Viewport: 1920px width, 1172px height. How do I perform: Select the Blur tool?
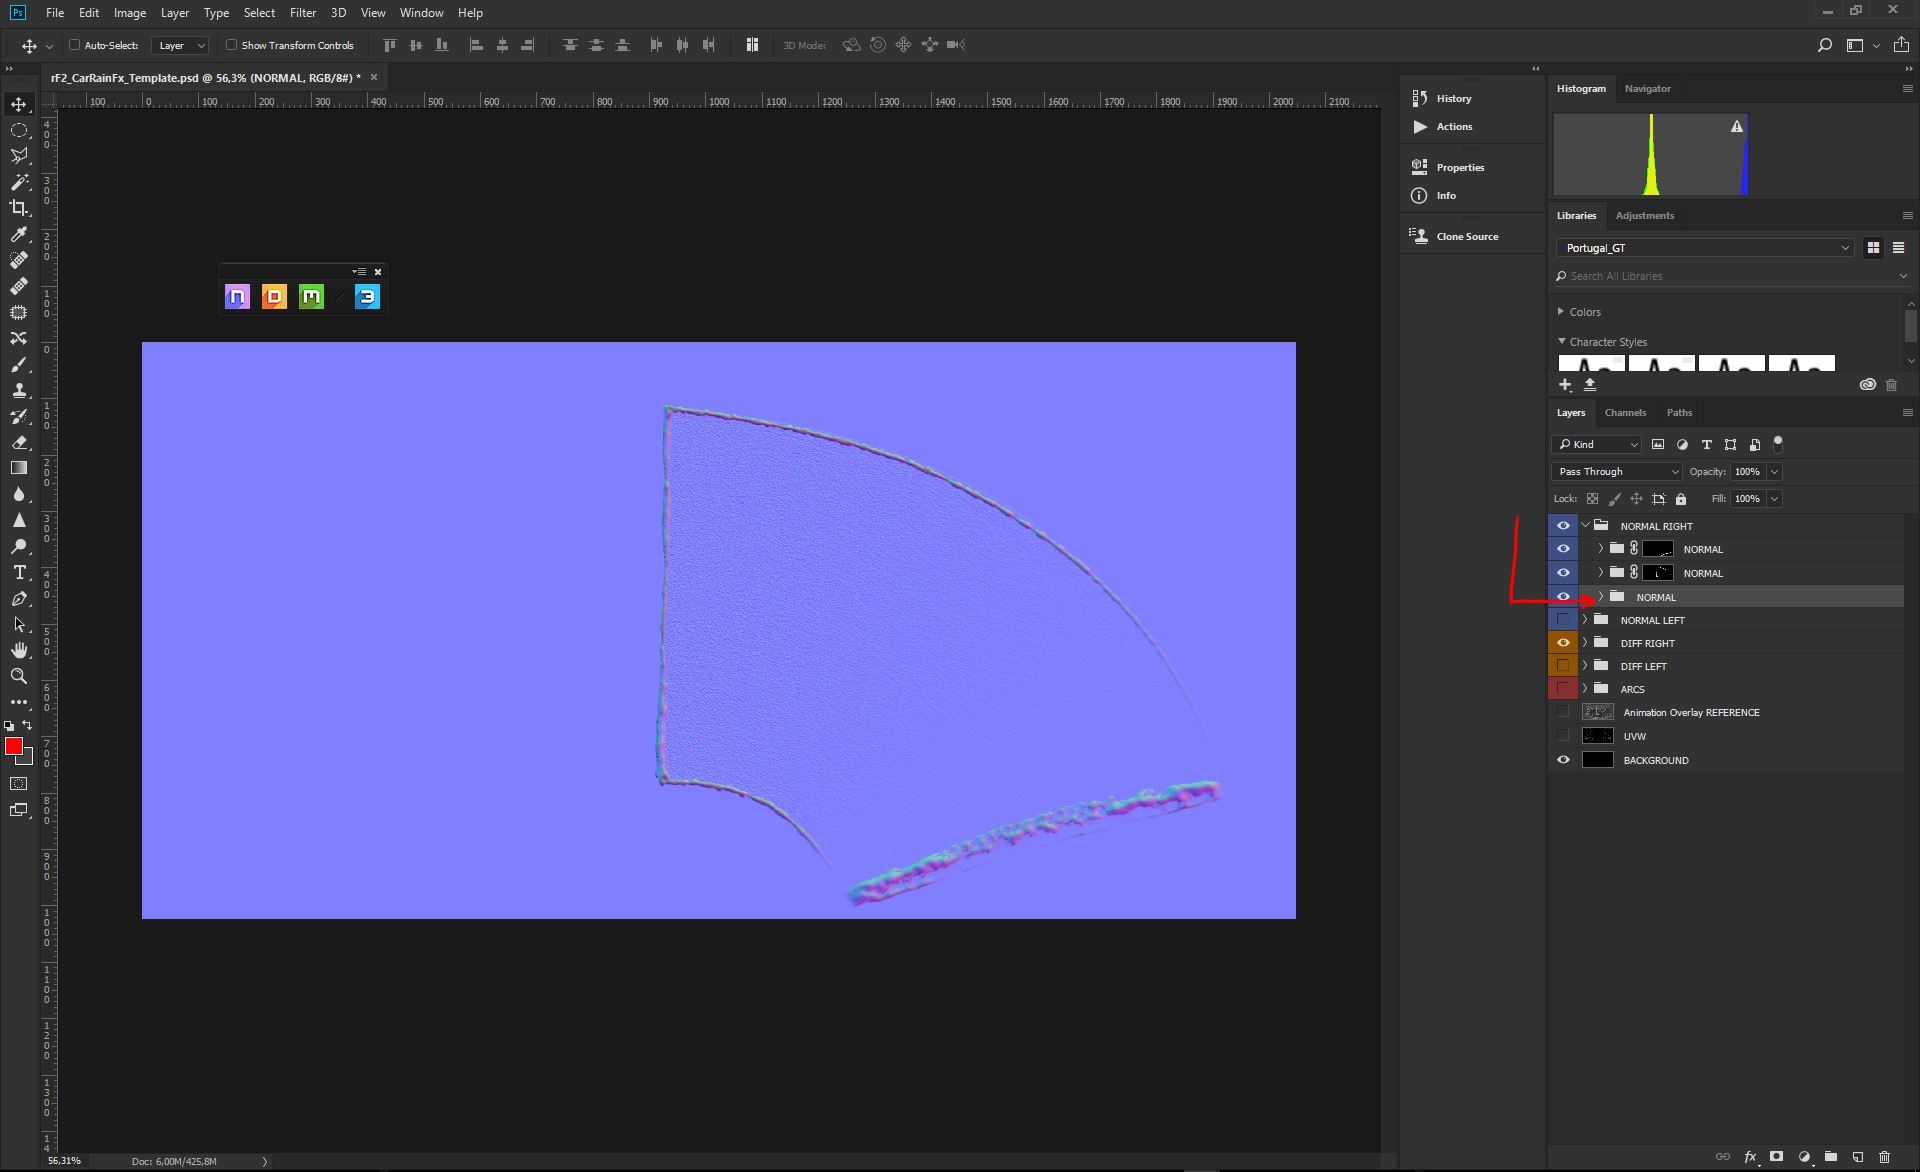coord(19,494)
